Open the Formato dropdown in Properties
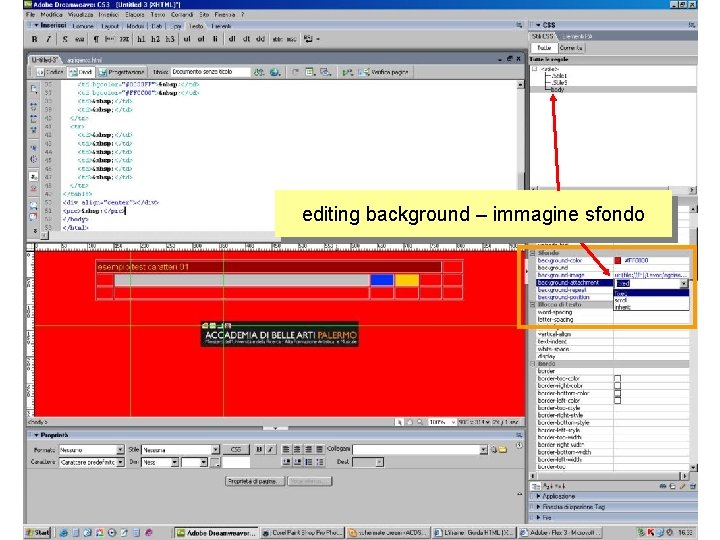This screenshot has width=720, height=540. [x=120, y=450]
